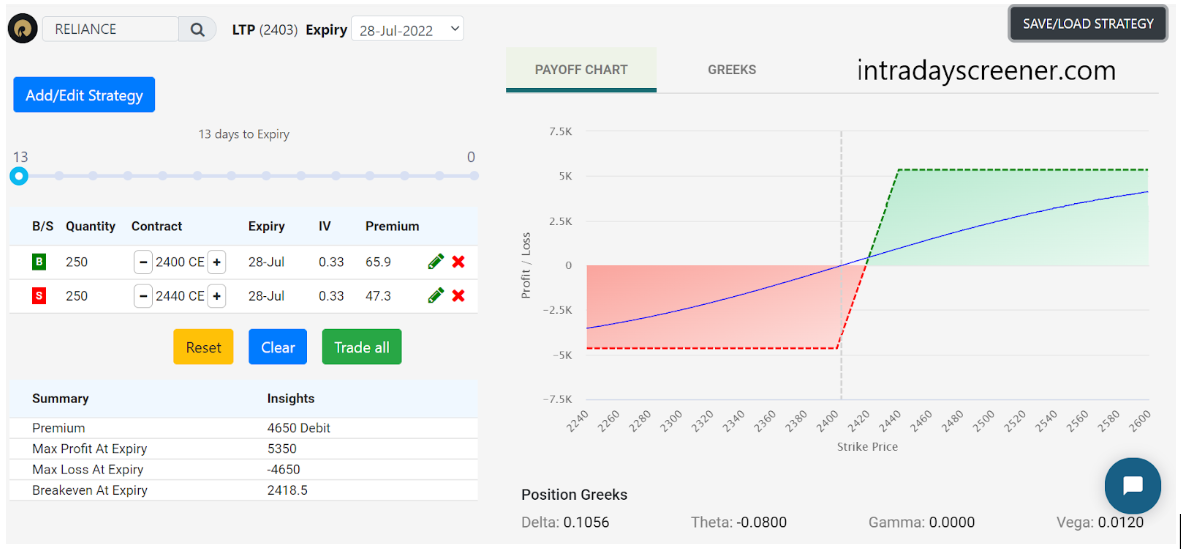Increase the 2440 CE strike with plus
1181x550 pixels.
[x=217, y=296]
